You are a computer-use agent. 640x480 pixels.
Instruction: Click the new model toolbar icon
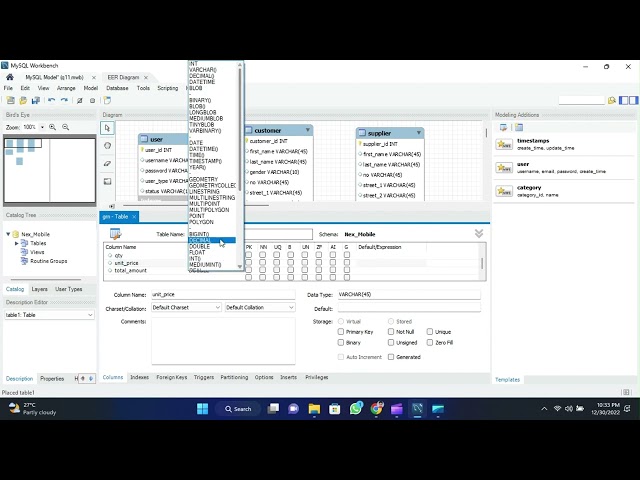point(11,100)
